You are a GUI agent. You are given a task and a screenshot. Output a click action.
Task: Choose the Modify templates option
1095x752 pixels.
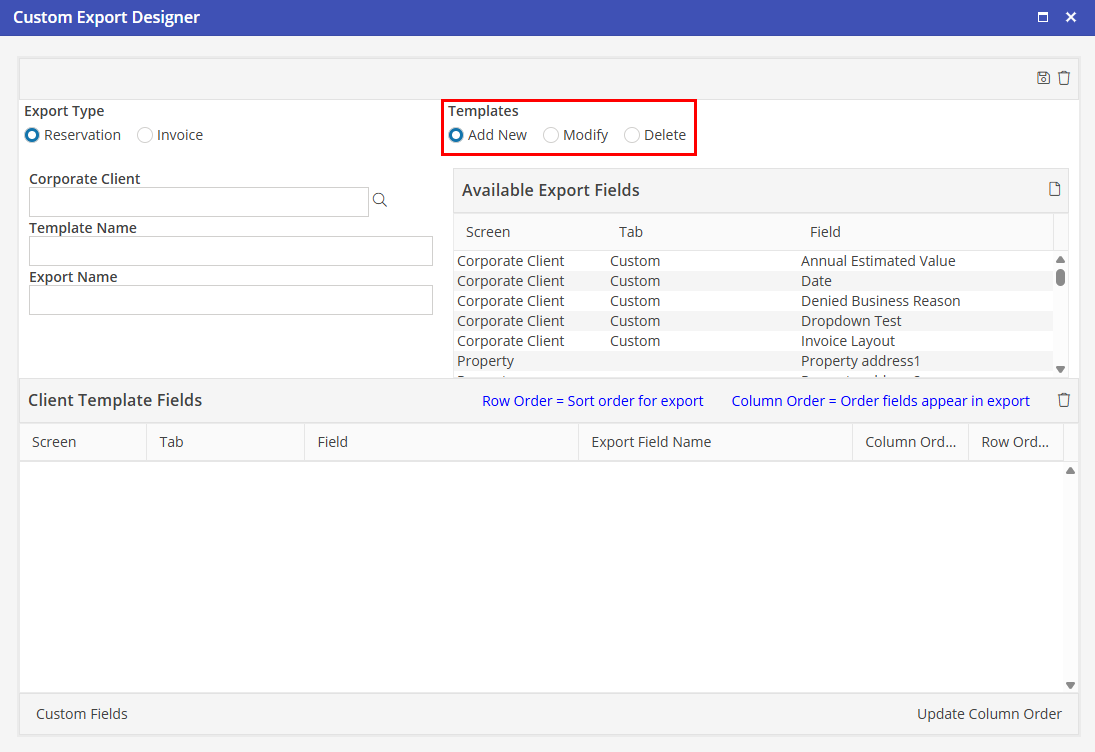[x=551, y=135]
